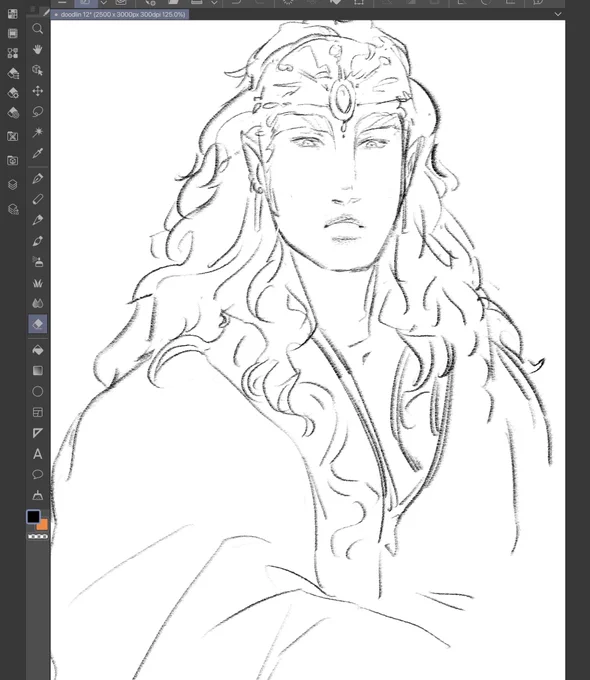Select the Airbrush spray tool

[x=38, y=262]
